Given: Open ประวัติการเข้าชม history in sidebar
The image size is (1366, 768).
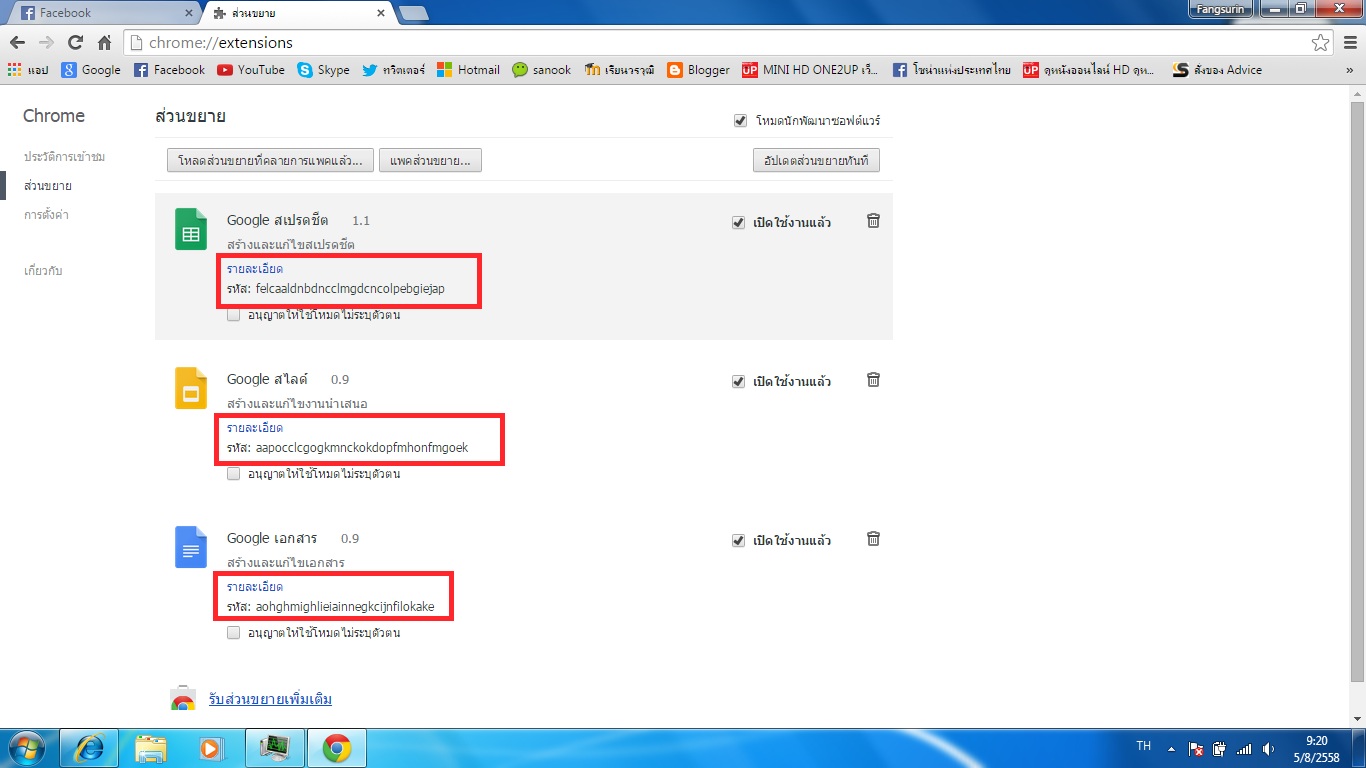Looking at the screenshot, I should click(x=64, y=157).
